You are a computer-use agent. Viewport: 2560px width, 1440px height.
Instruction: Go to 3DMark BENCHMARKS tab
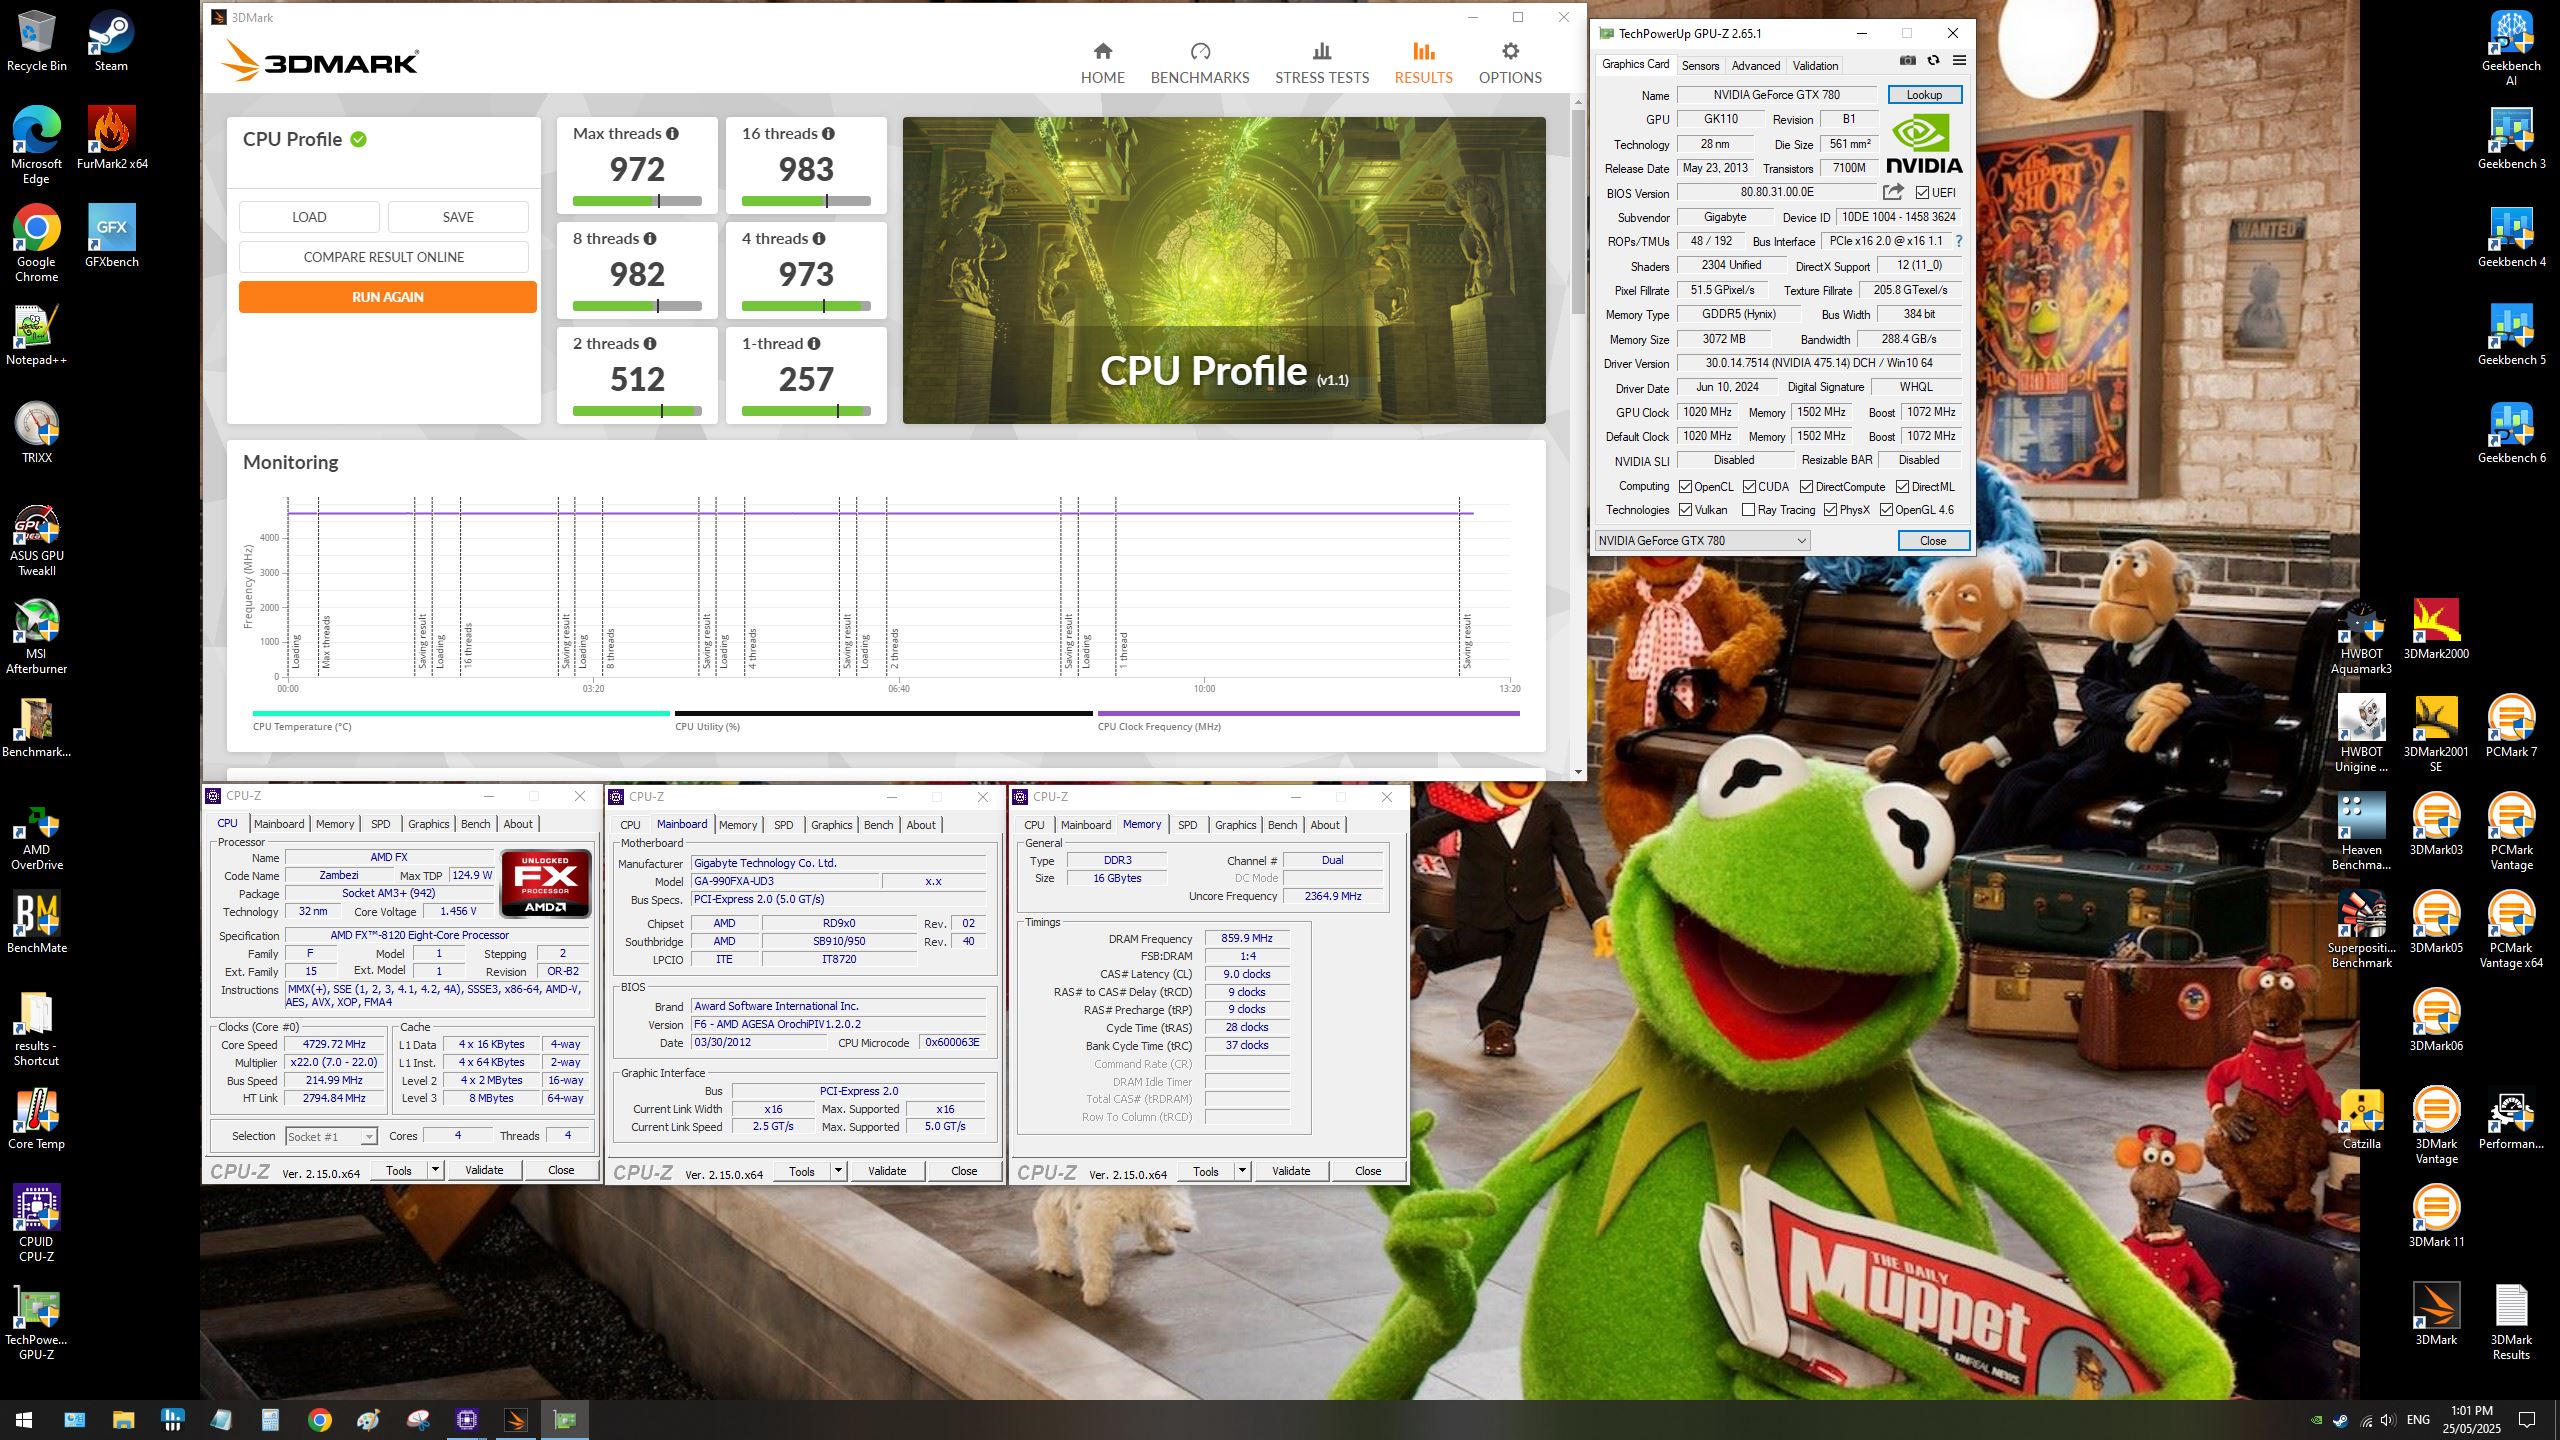pyautogui.click(x=1200, y=63)
